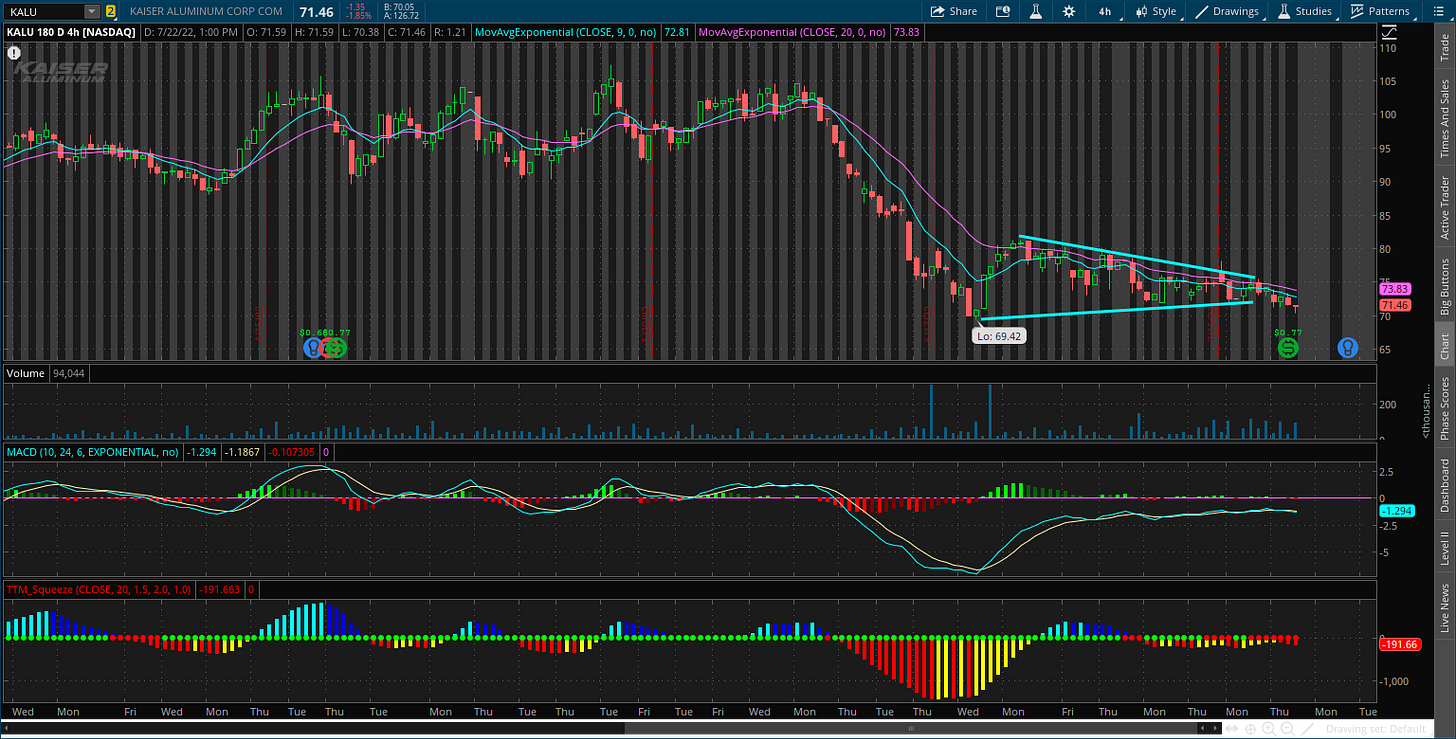Image resolution: width=1456 pixels, height=739 pixels.
Task: Click the last price 71.46 in header
Action: 319,12
